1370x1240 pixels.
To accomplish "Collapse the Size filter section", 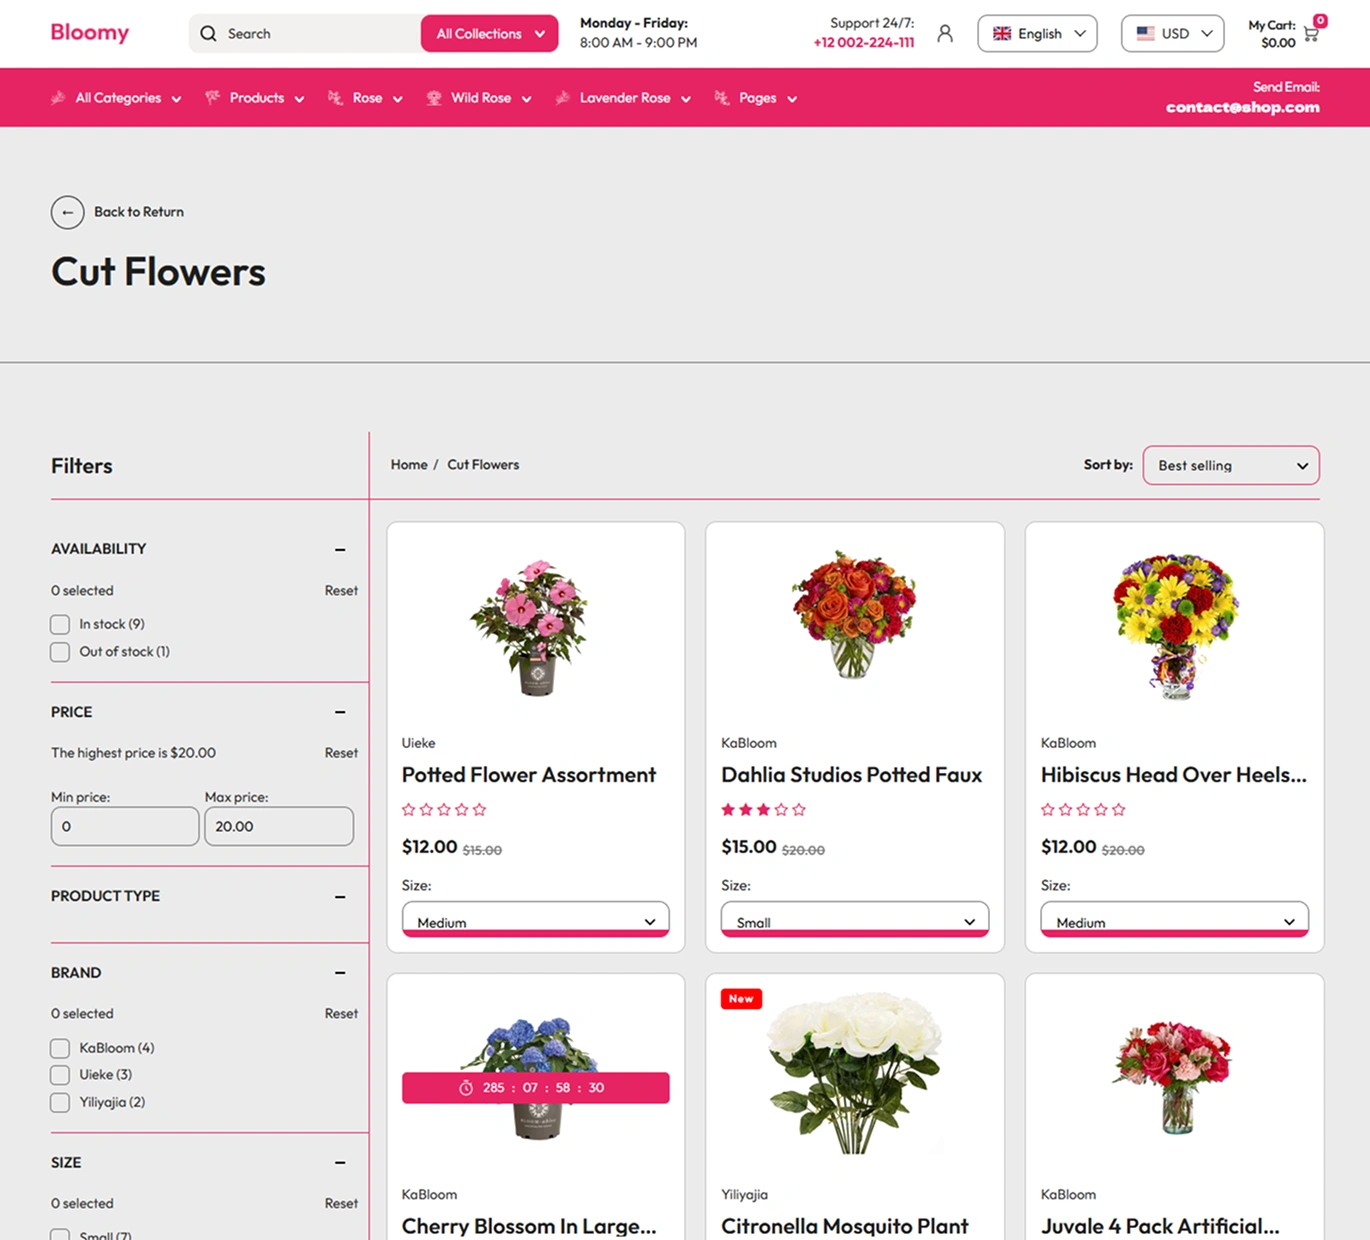I will tap(340, 1163).
